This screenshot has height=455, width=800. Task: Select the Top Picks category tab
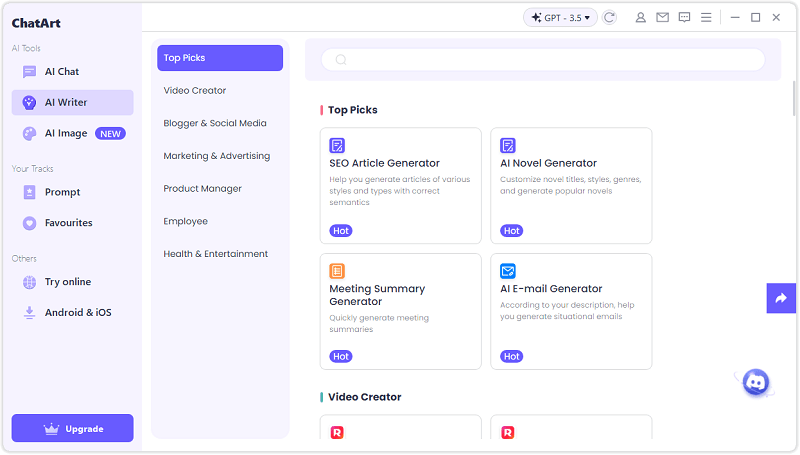pos(220,58)
